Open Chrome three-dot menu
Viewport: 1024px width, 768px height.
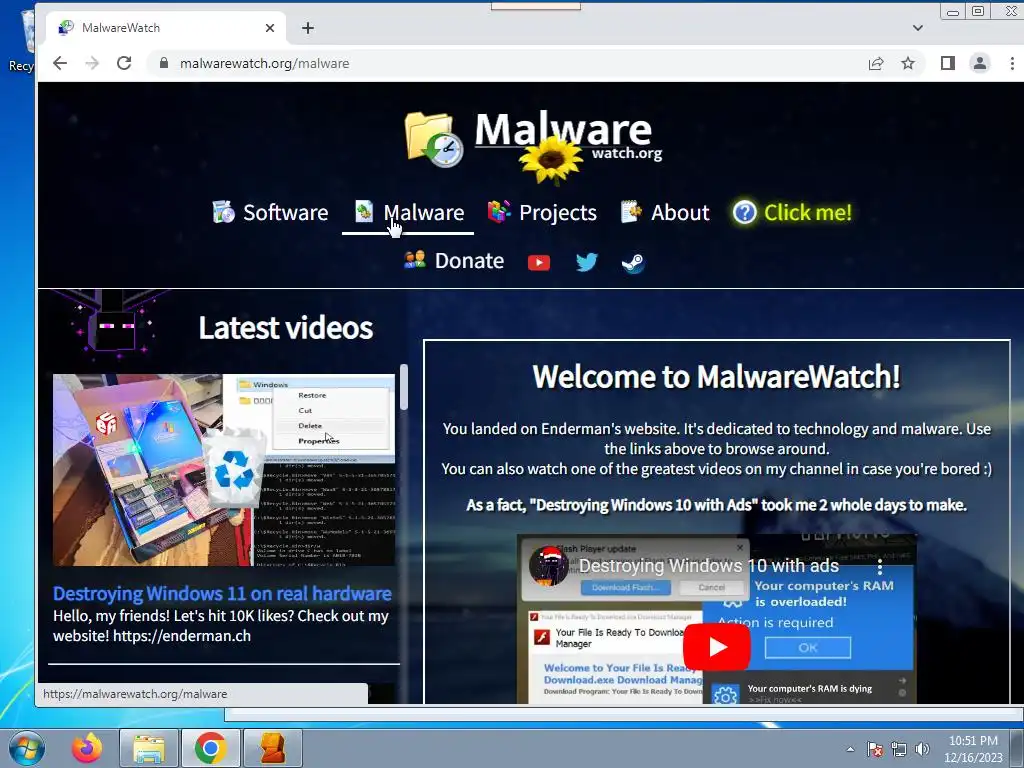click(1012, 63)
